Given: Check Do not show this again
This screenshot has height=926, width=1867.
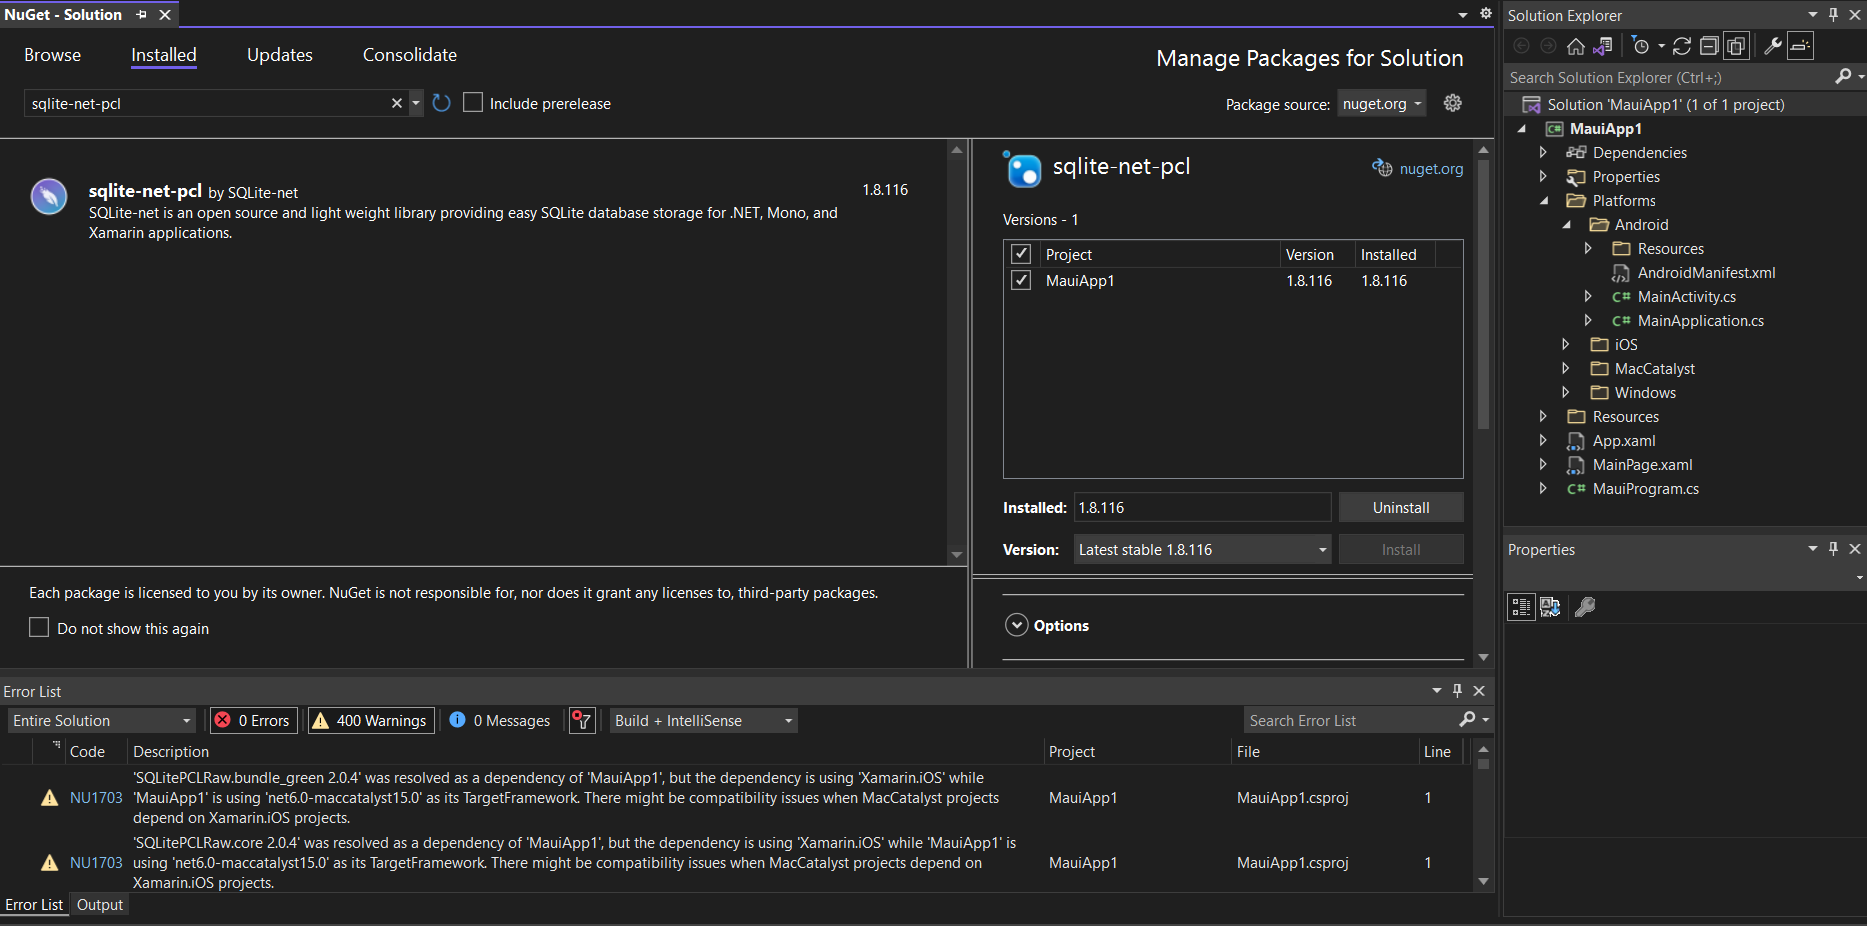Looking at the screenshot, I should coord(39,627).
